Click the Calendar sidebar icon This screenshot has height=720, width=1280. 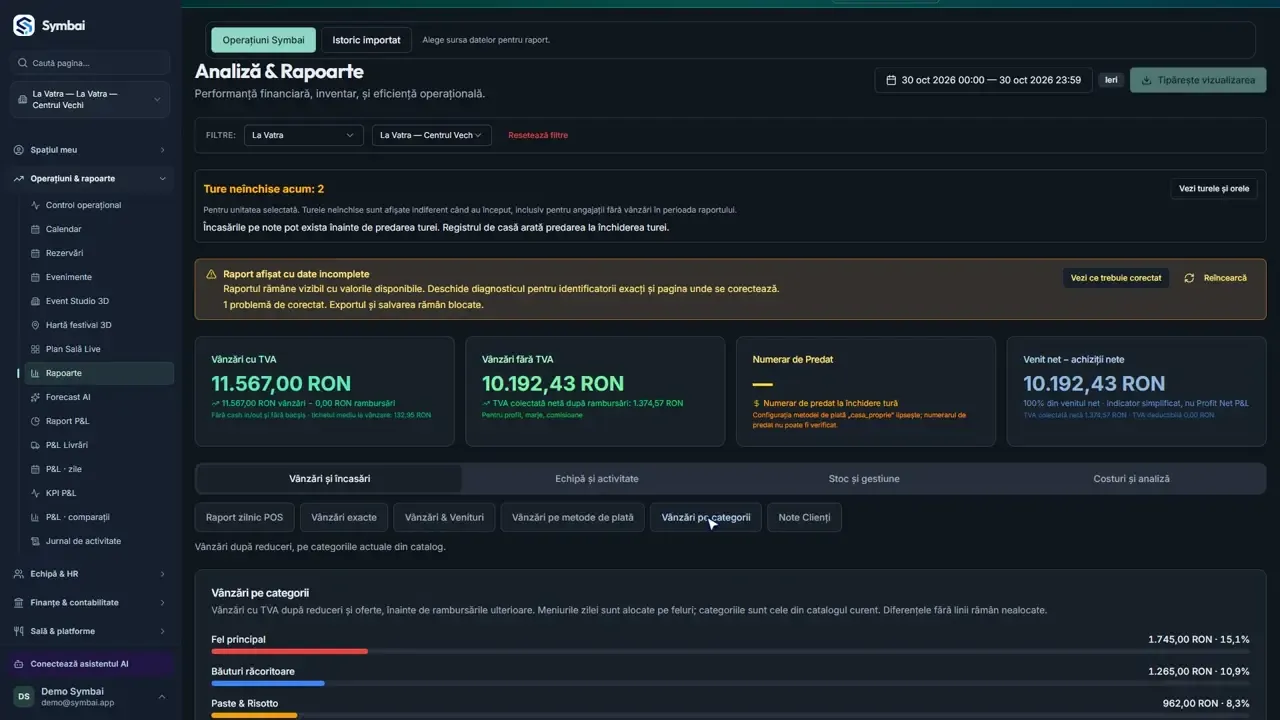36,229
